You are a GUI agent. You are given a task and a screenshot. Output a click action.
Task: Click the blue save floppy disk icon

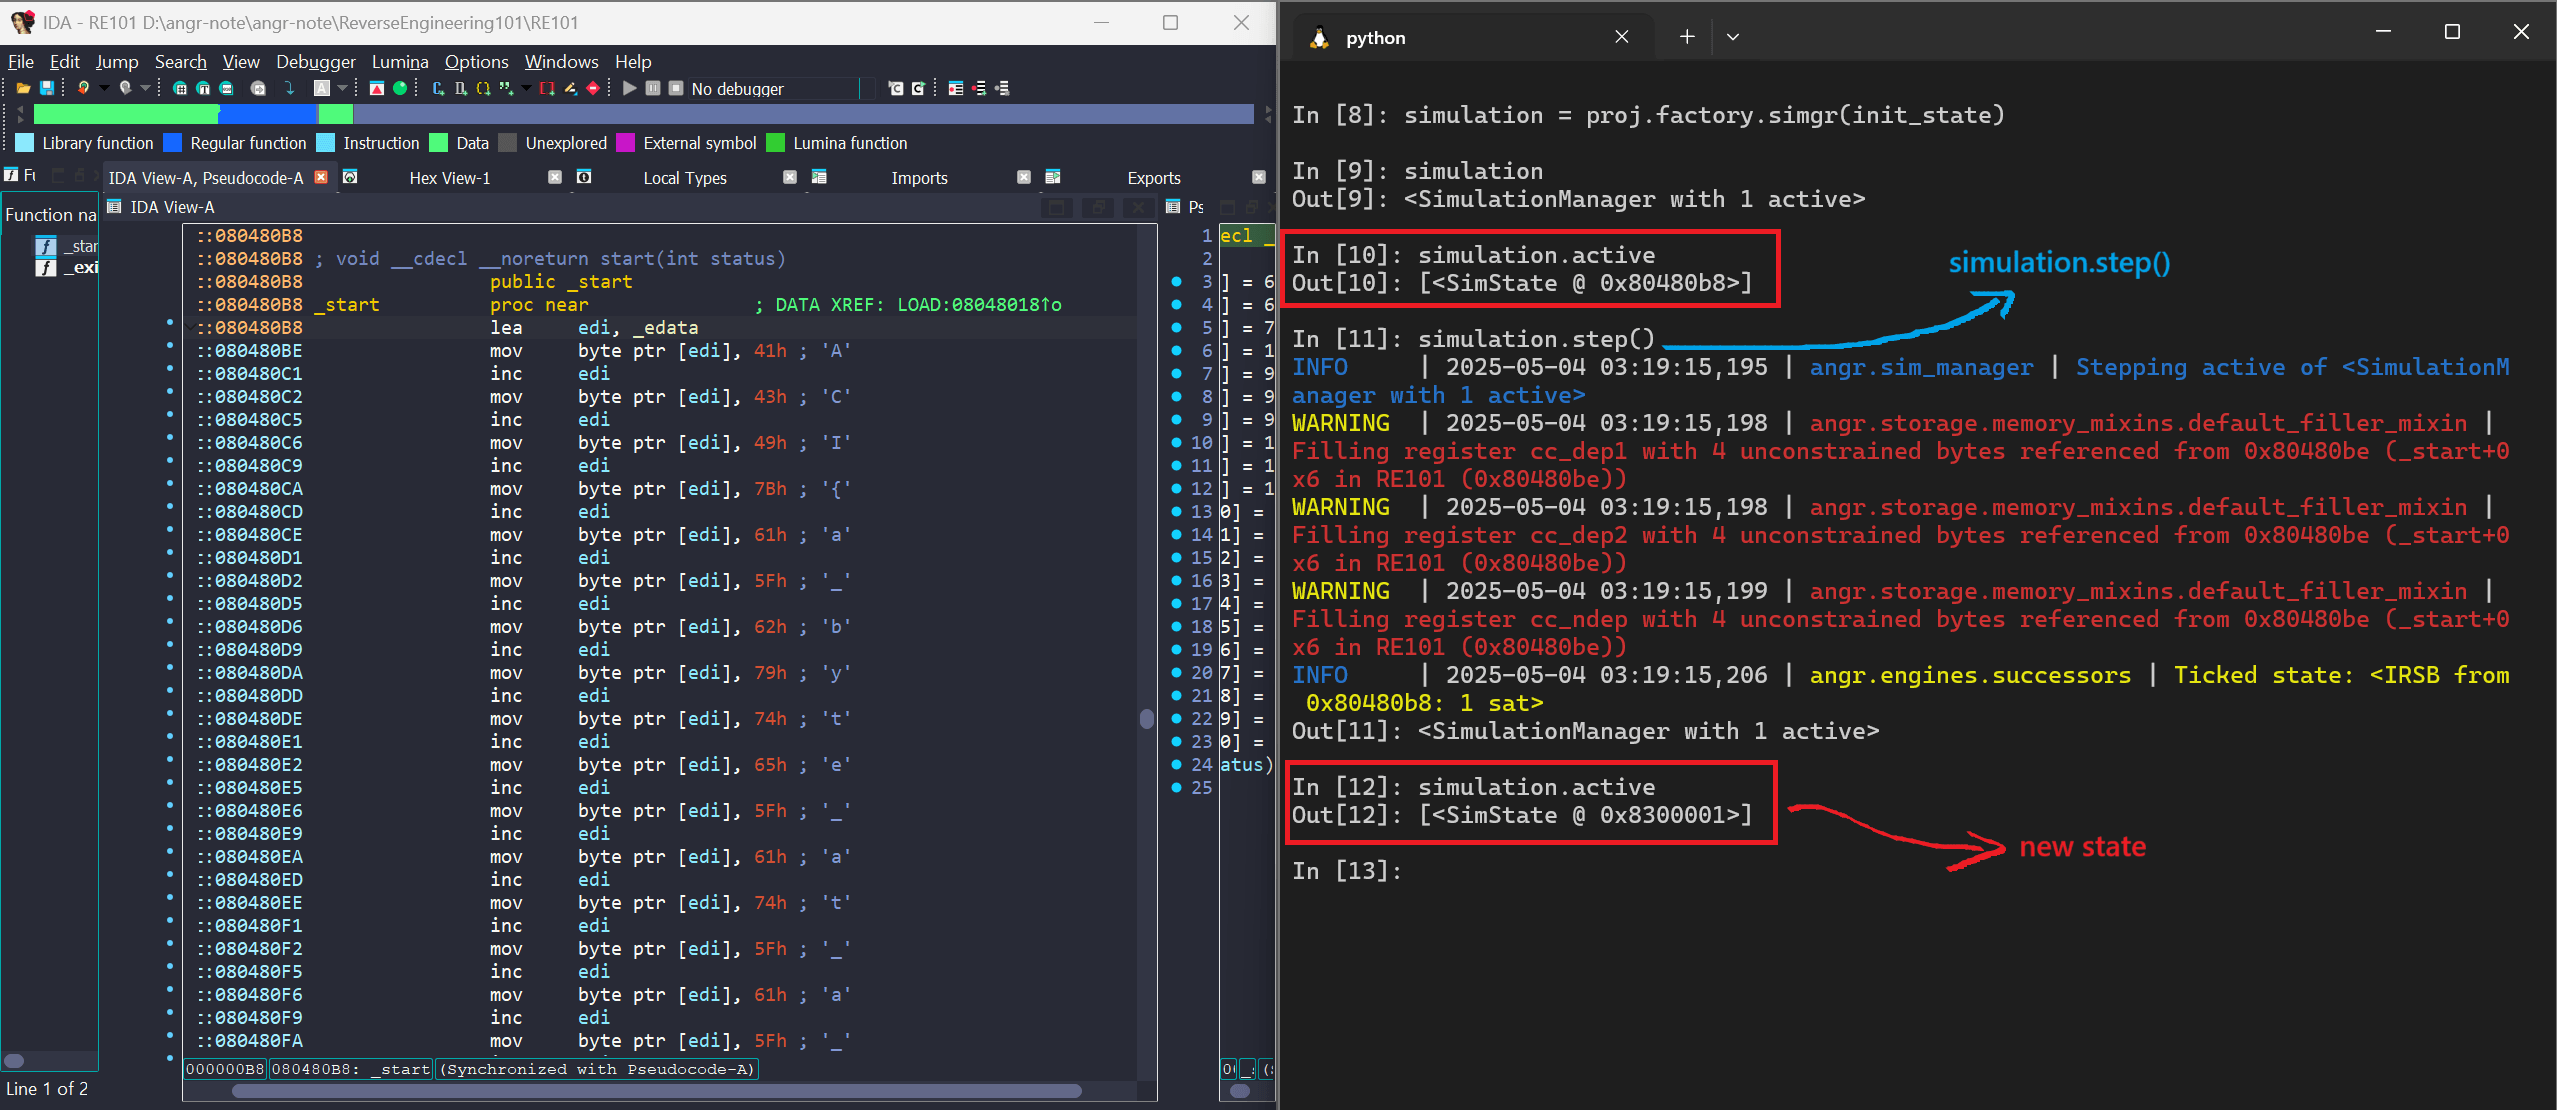point(46,88)
